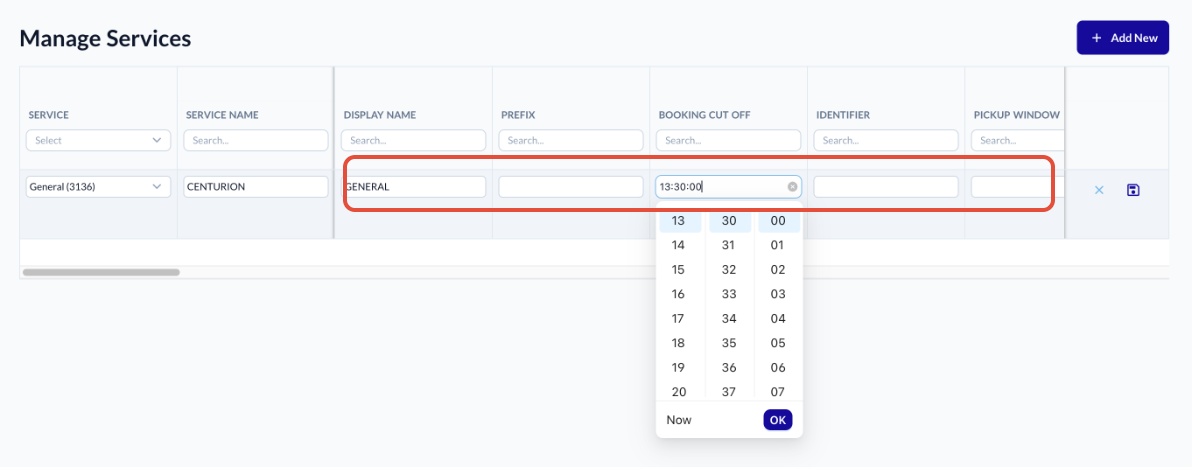Select second 03 in time picker
The image size is (1192, 467).
click(778, 294)
